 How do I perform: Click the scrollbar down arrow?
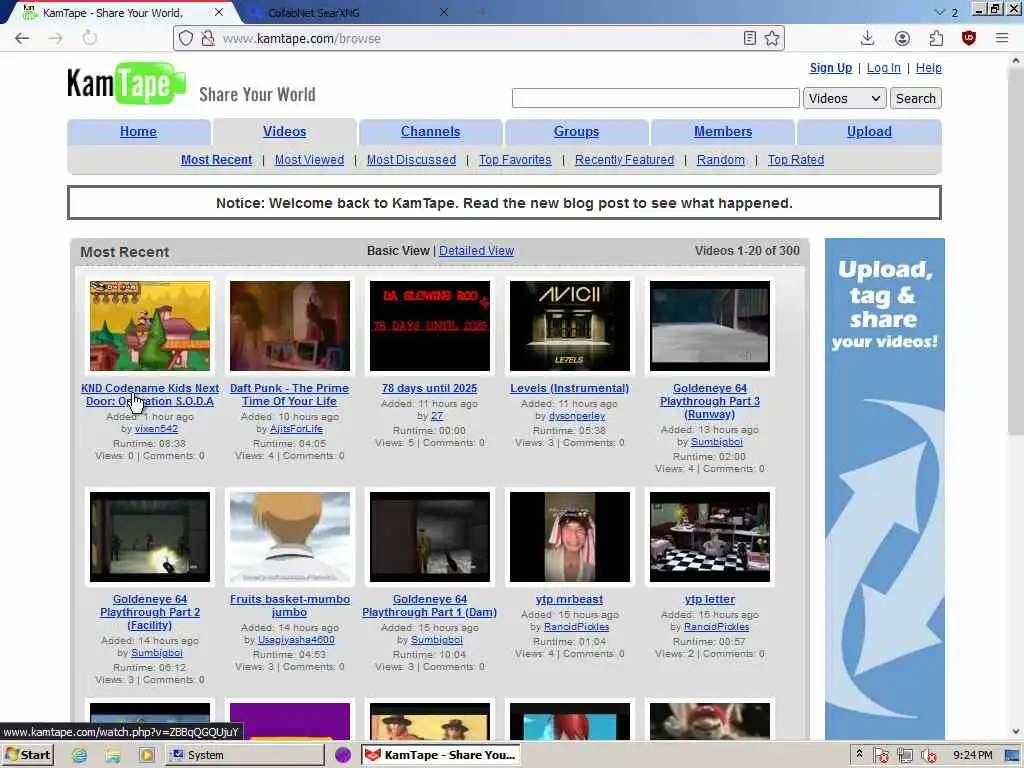1015,731
